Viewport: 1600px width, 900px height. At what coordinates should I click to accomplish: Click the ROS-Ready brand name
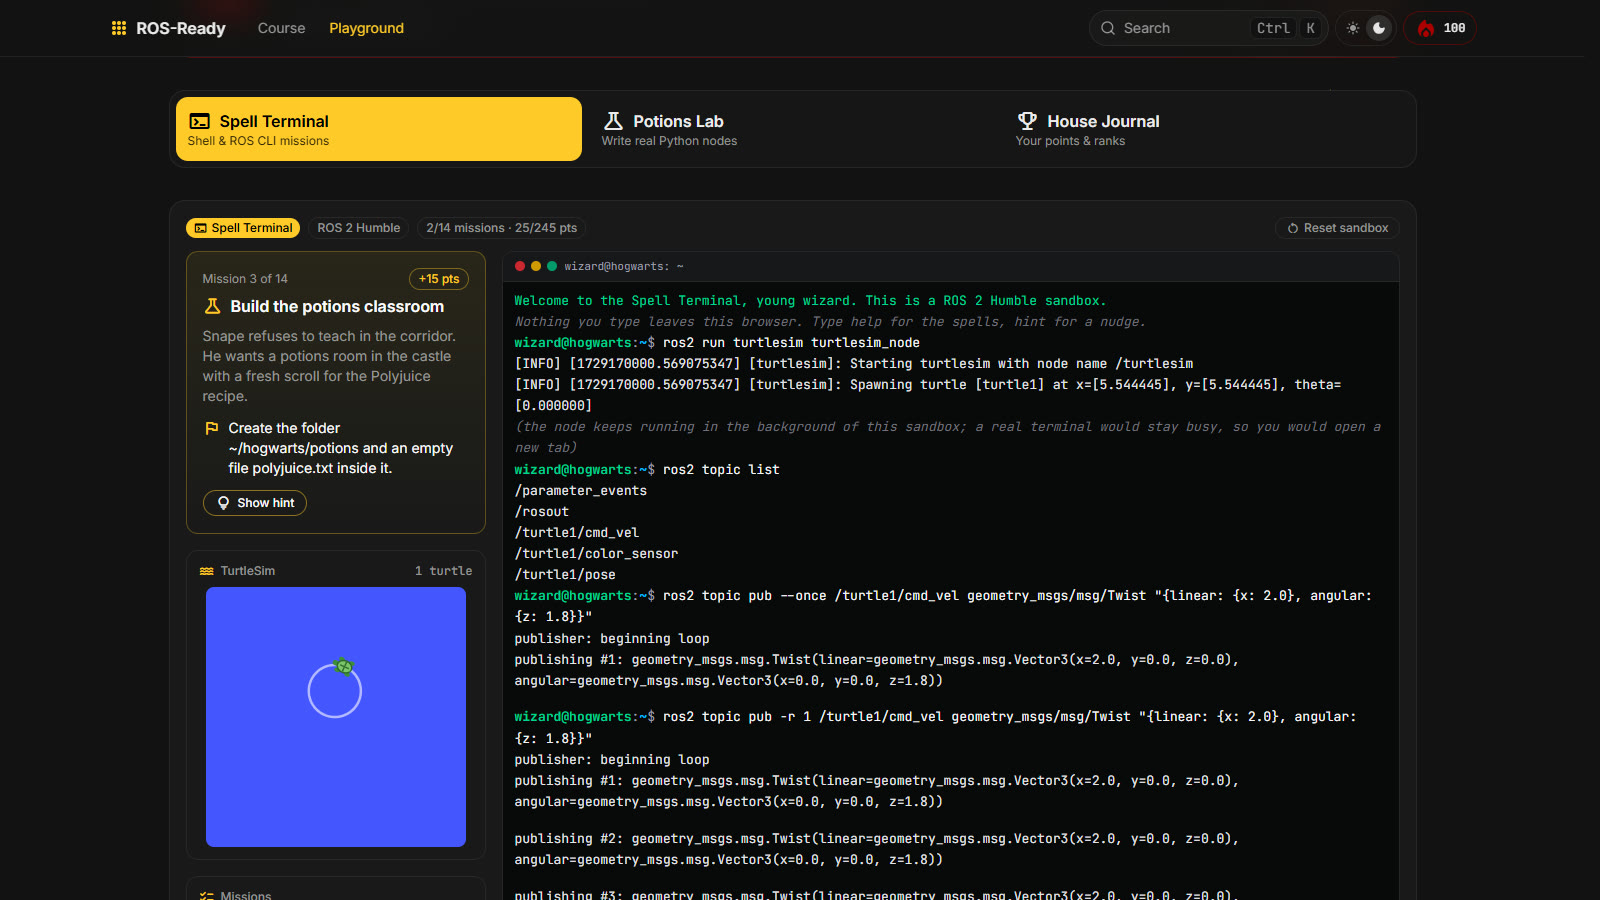point(181,28)
